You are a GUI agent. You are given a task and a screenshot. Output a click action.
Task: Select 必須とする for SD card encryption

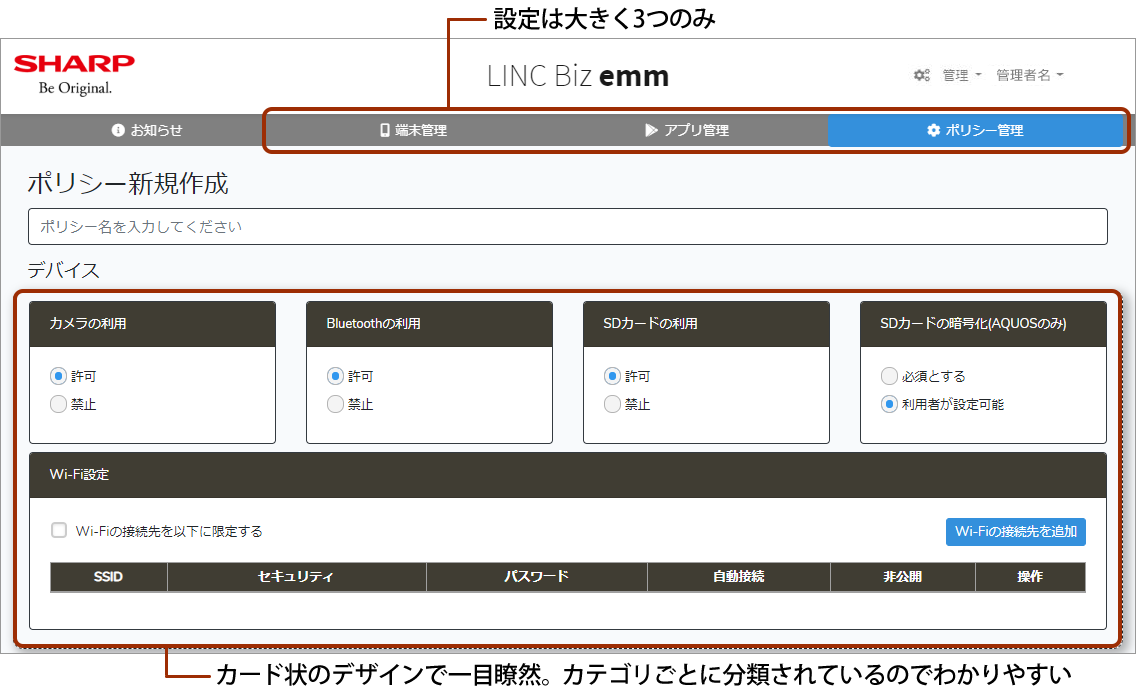click(x=889, y=376)
